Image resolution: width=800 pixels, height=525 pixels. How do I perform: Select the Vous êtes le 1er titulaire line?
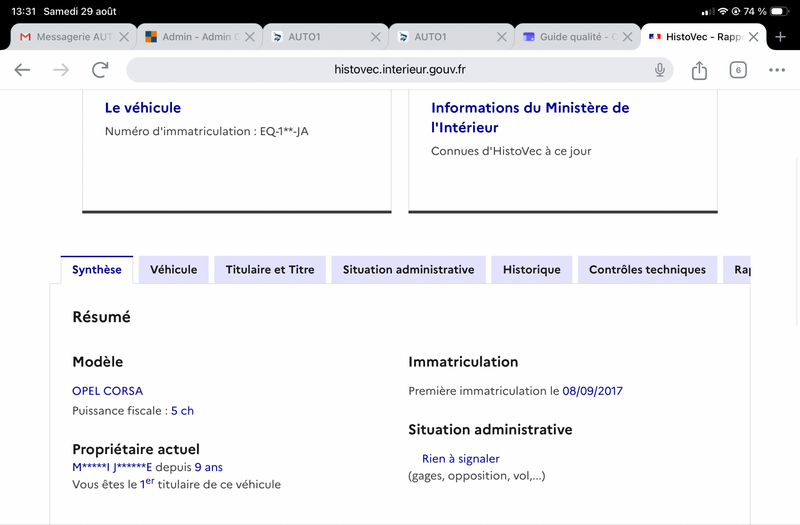point(177,484)
